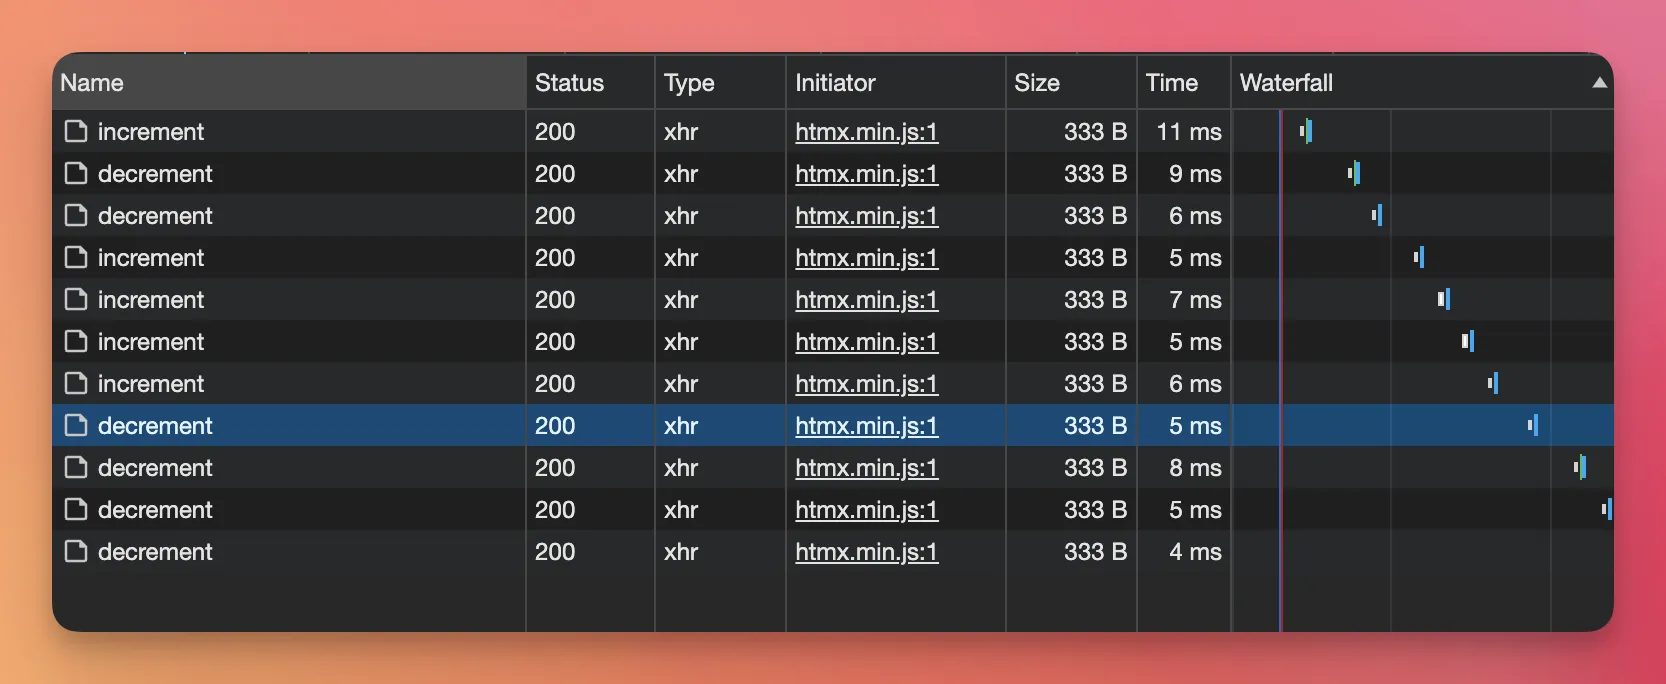Click the Initiator column header
Image resolution: width=1666 pixels, height=684 pixels.
coord(835,83)
